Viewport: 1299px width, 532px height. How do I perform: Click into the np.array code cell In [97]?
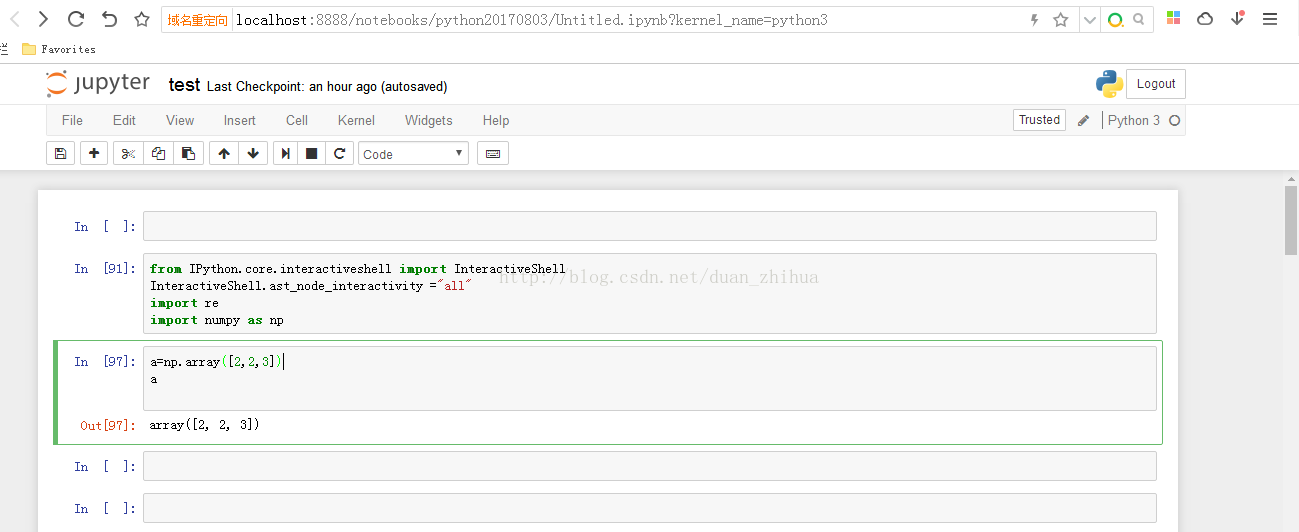pos(650,378)
